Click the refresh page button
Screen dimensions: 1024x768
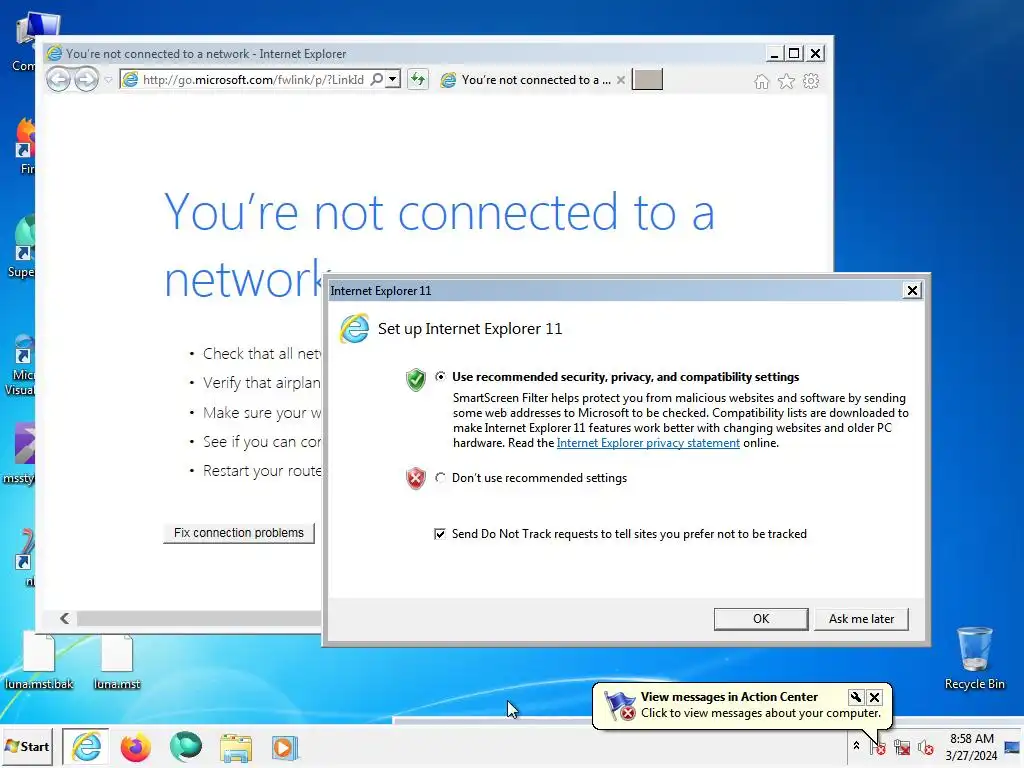click(418, 80)
